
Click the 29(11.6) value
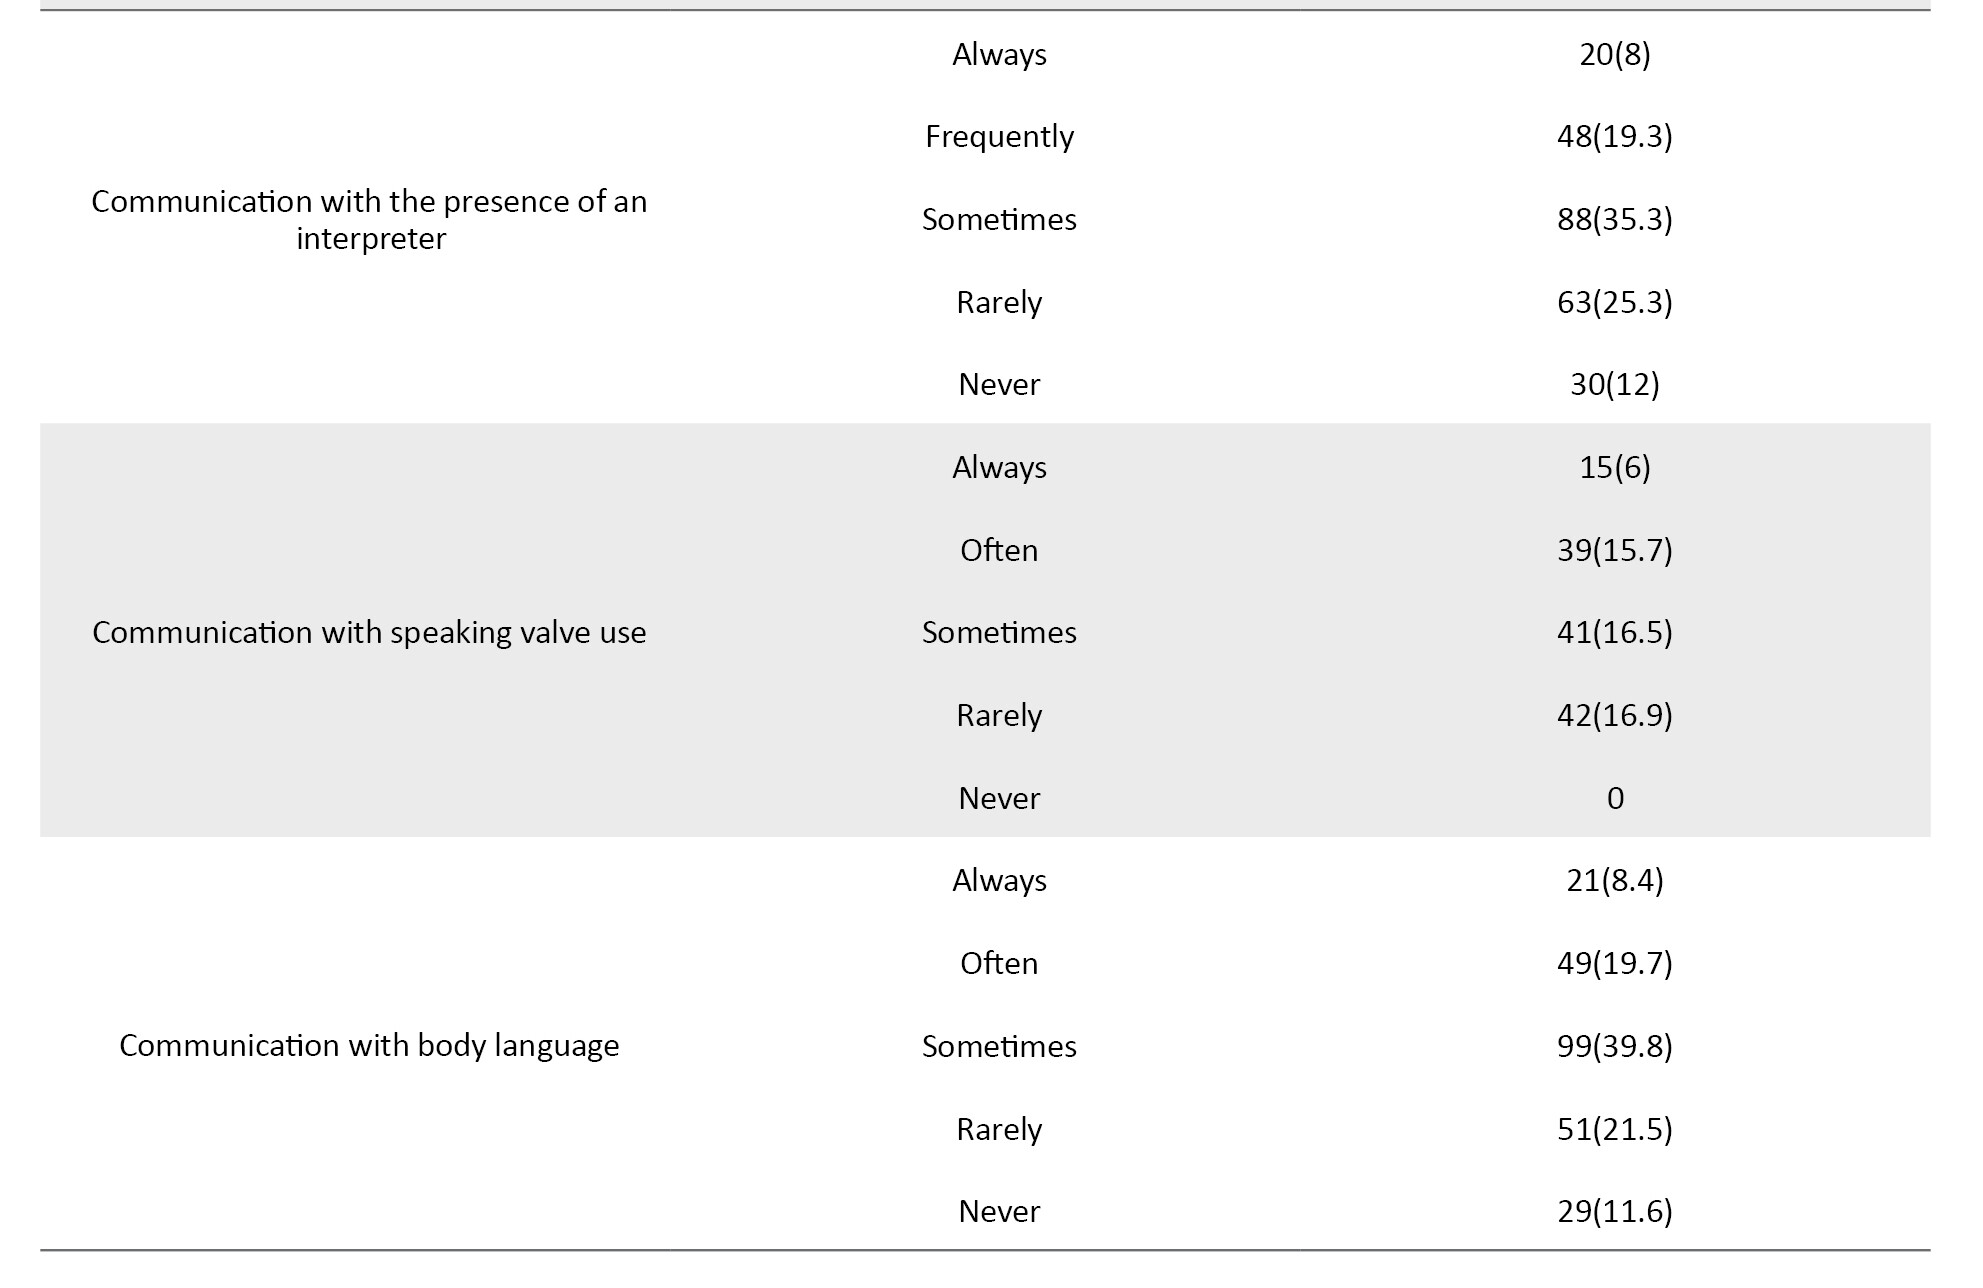(1614, 1212)
